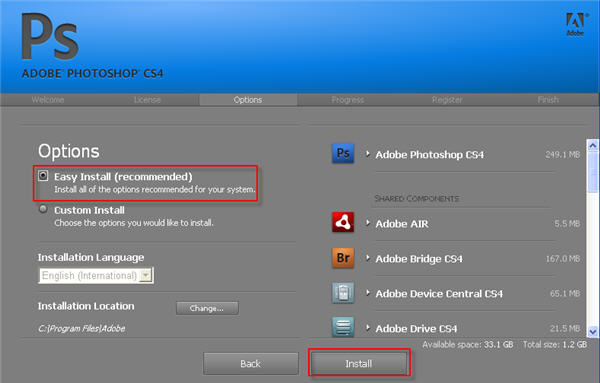600x383 pixels.
Task: Go to the Finish step tab
Action: (548, 100)
